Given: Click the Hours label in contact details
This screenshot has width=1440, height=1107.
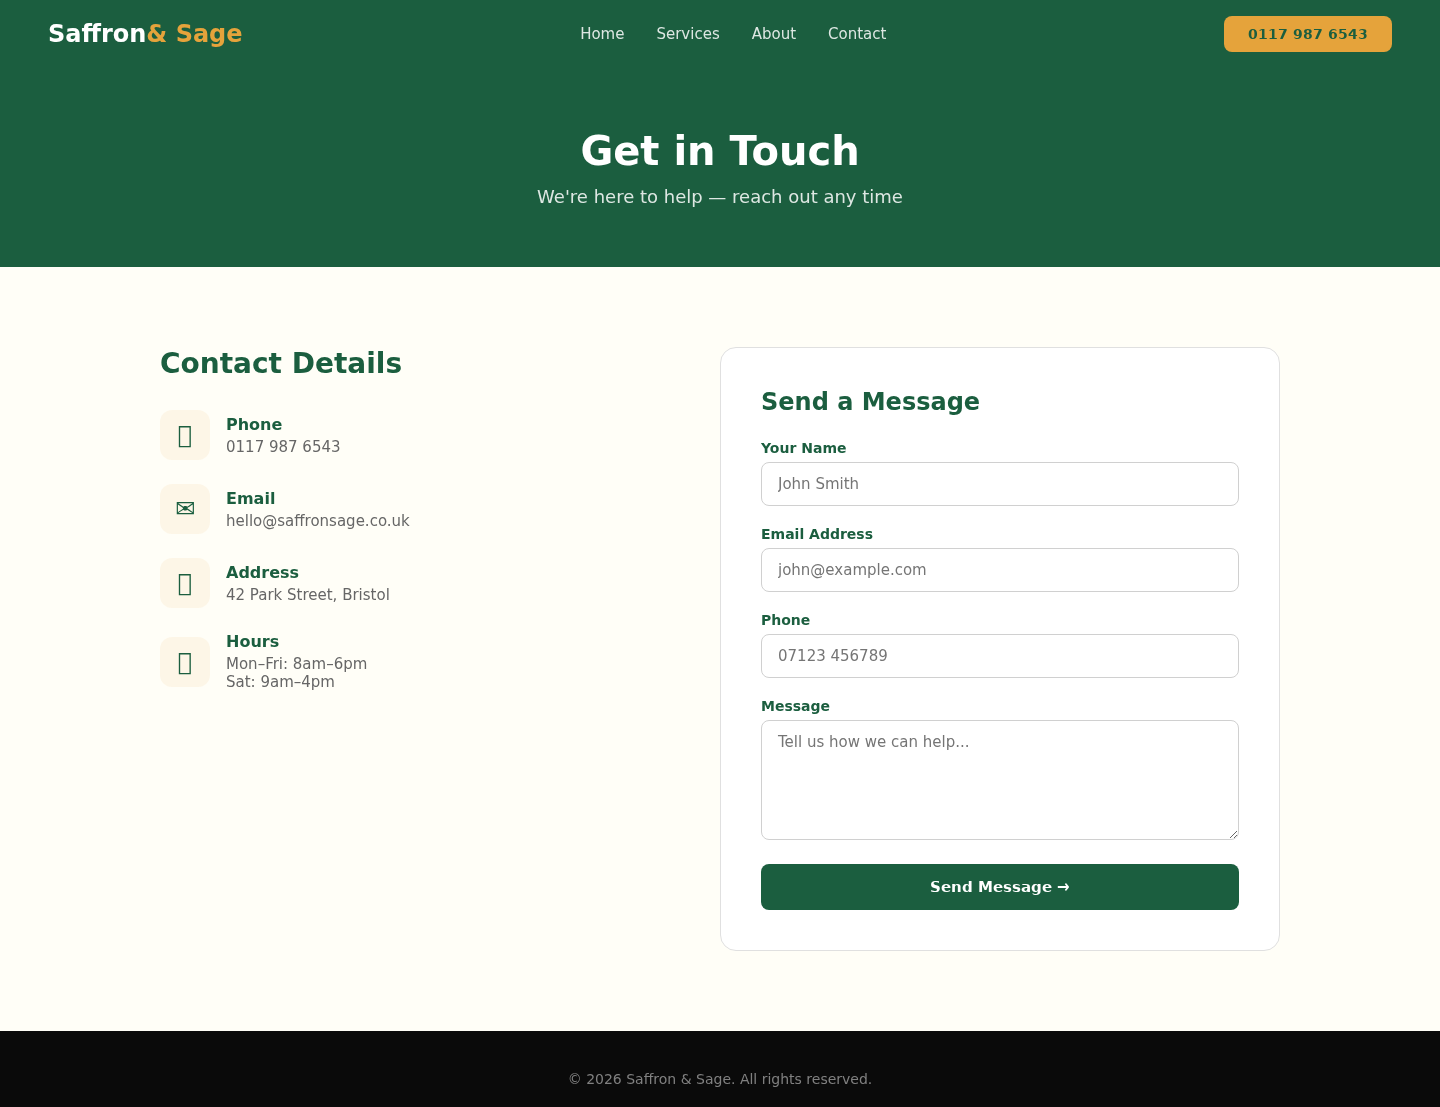Looking at the screenshot, I should point(252,642).
